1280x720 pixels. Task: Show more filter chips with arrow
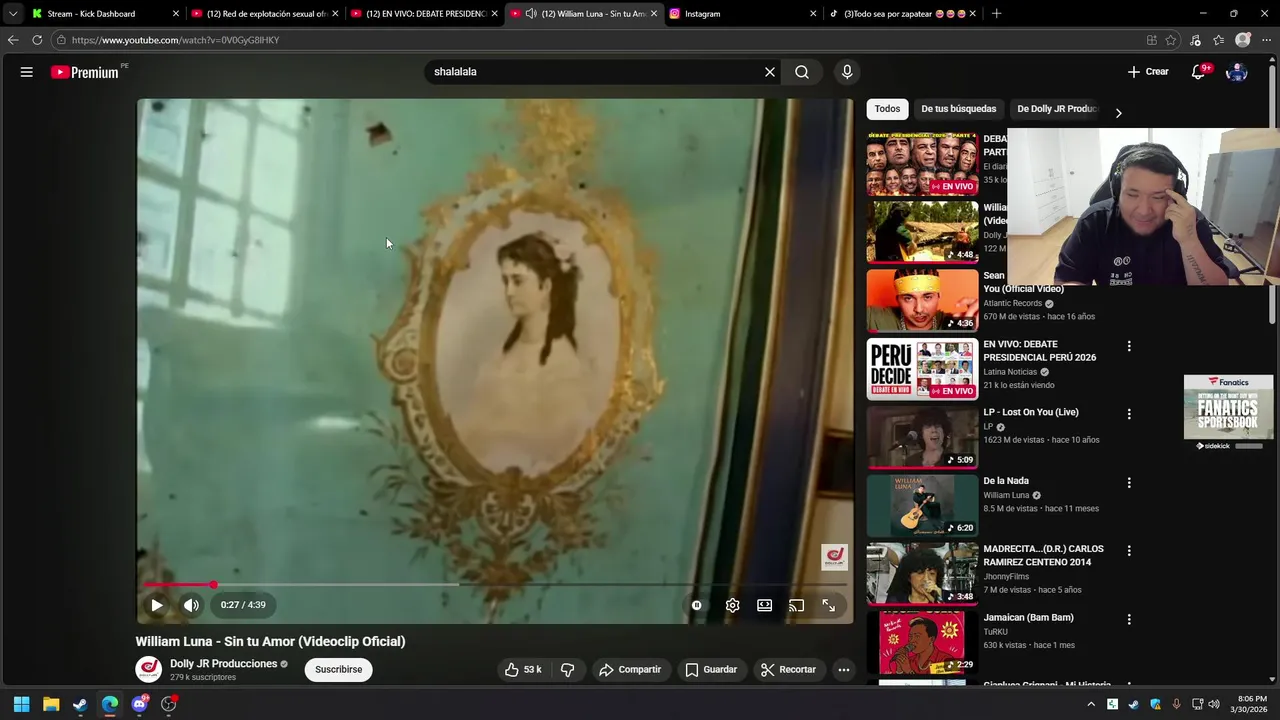[1118, 112]
